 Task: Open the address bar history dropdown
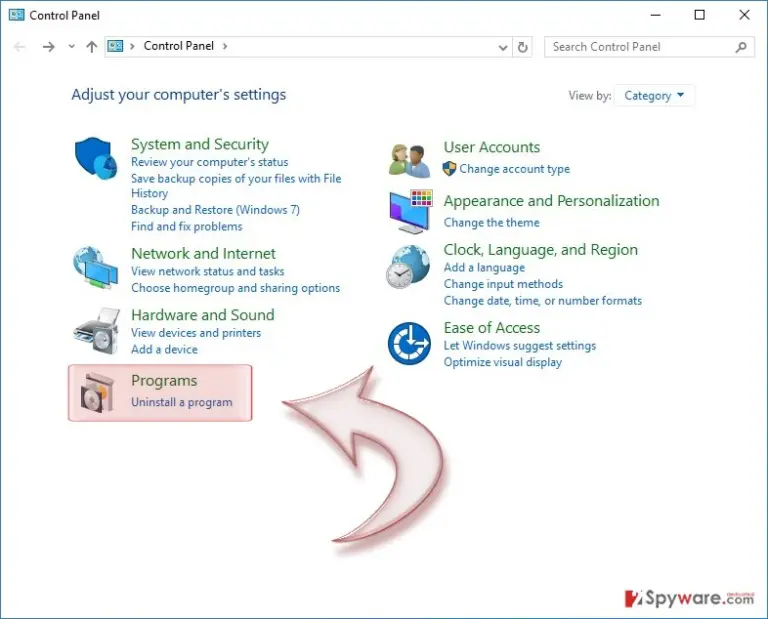pyautogui.click(x=503, y=48)
